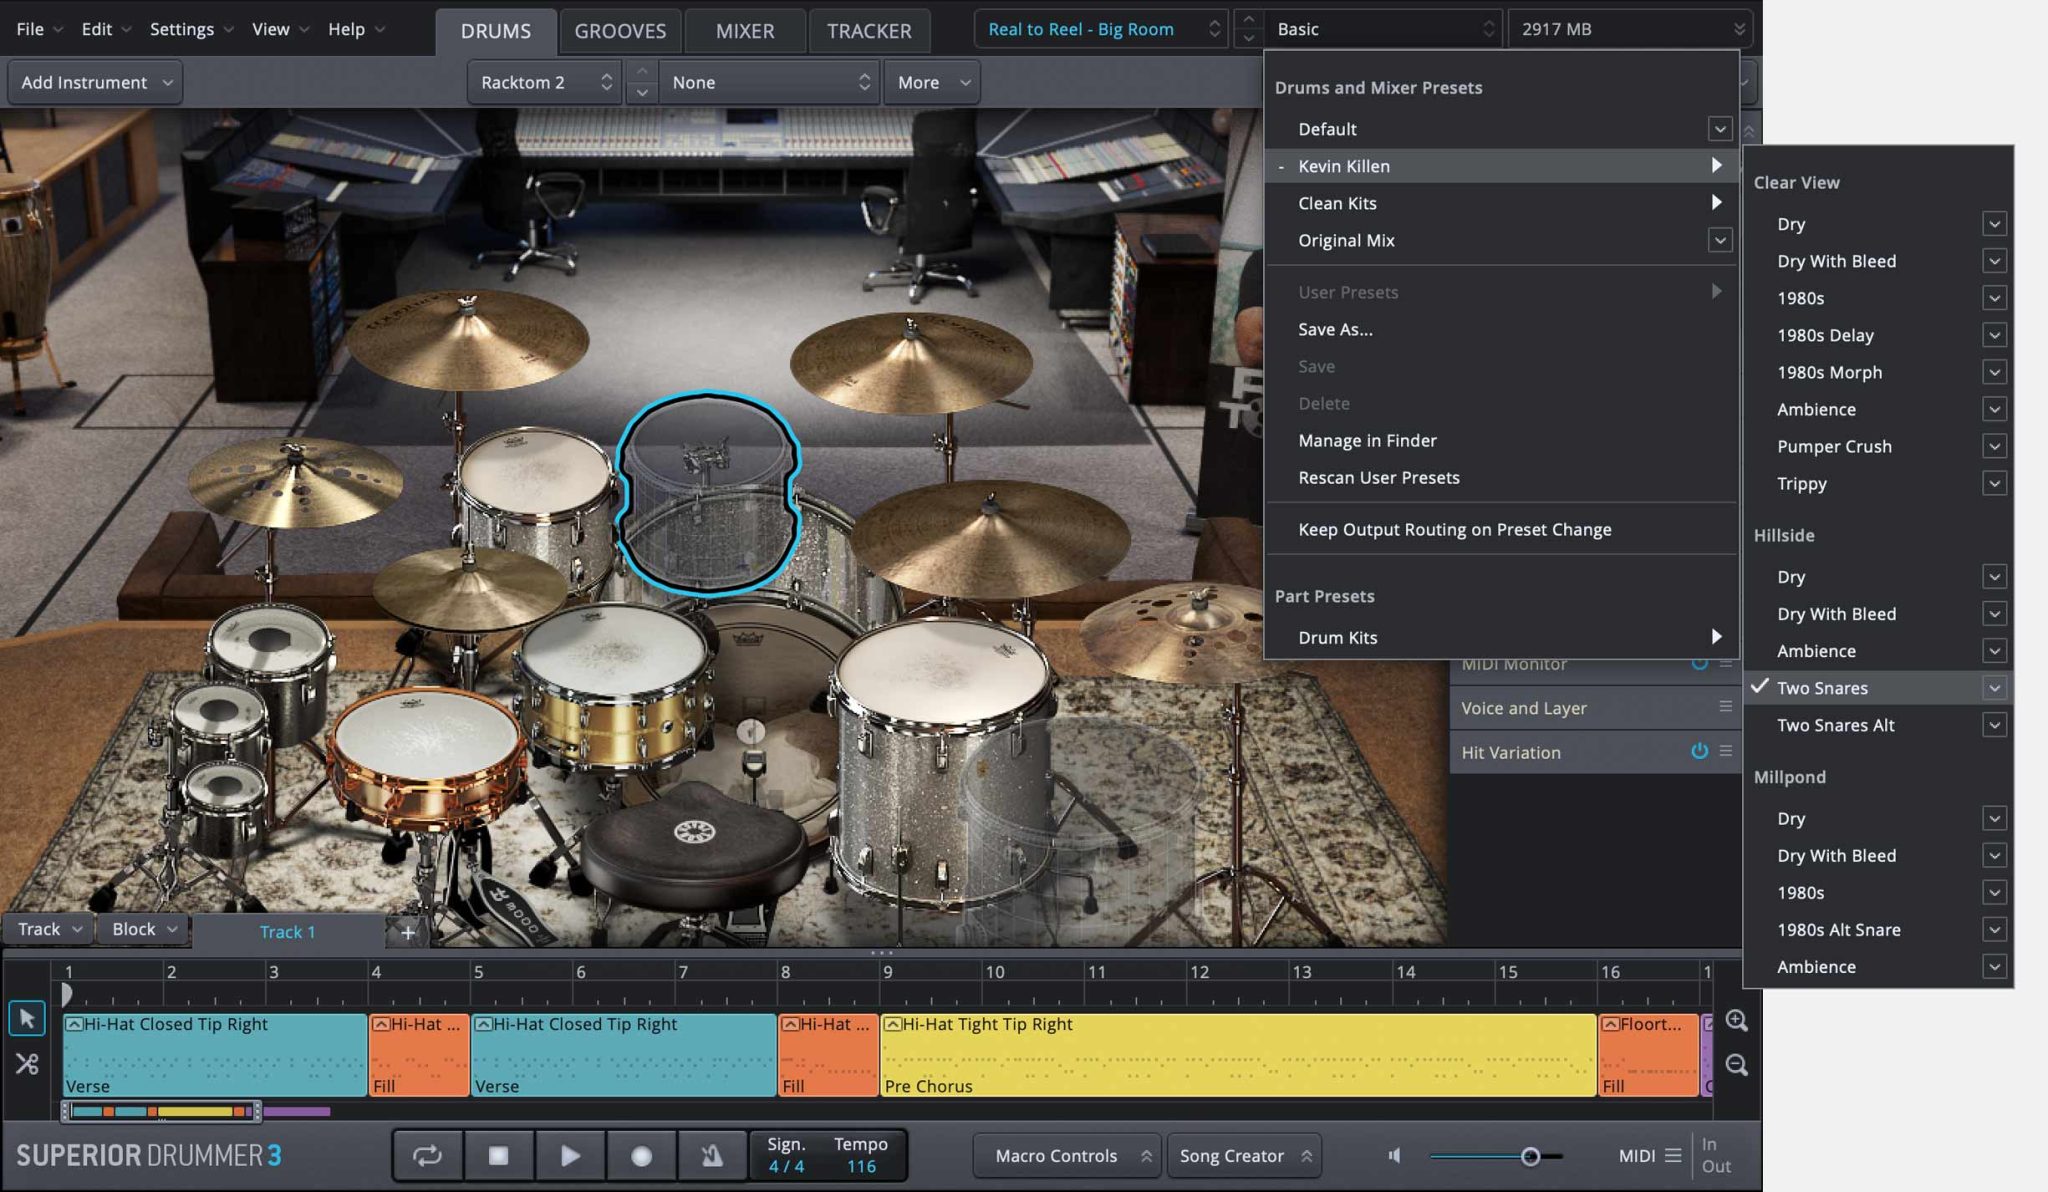This screenshot has height=1192, width=2048.
Task: Click the highlighted Racktom 2 drum
Action: (x=708, y=492)
